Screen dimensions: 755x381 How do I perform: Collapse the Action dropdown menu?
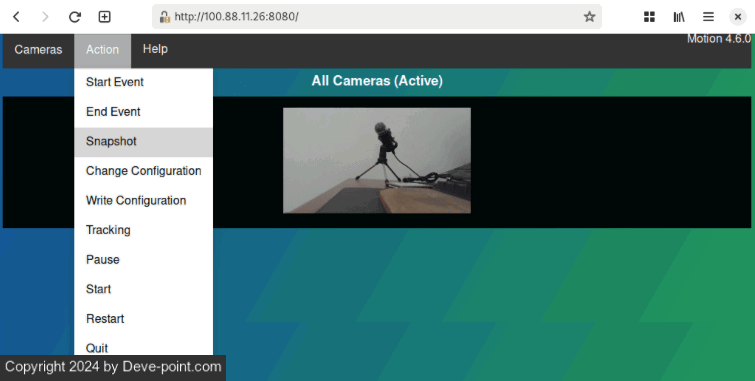pyautogui.click(x=103, y=50)
